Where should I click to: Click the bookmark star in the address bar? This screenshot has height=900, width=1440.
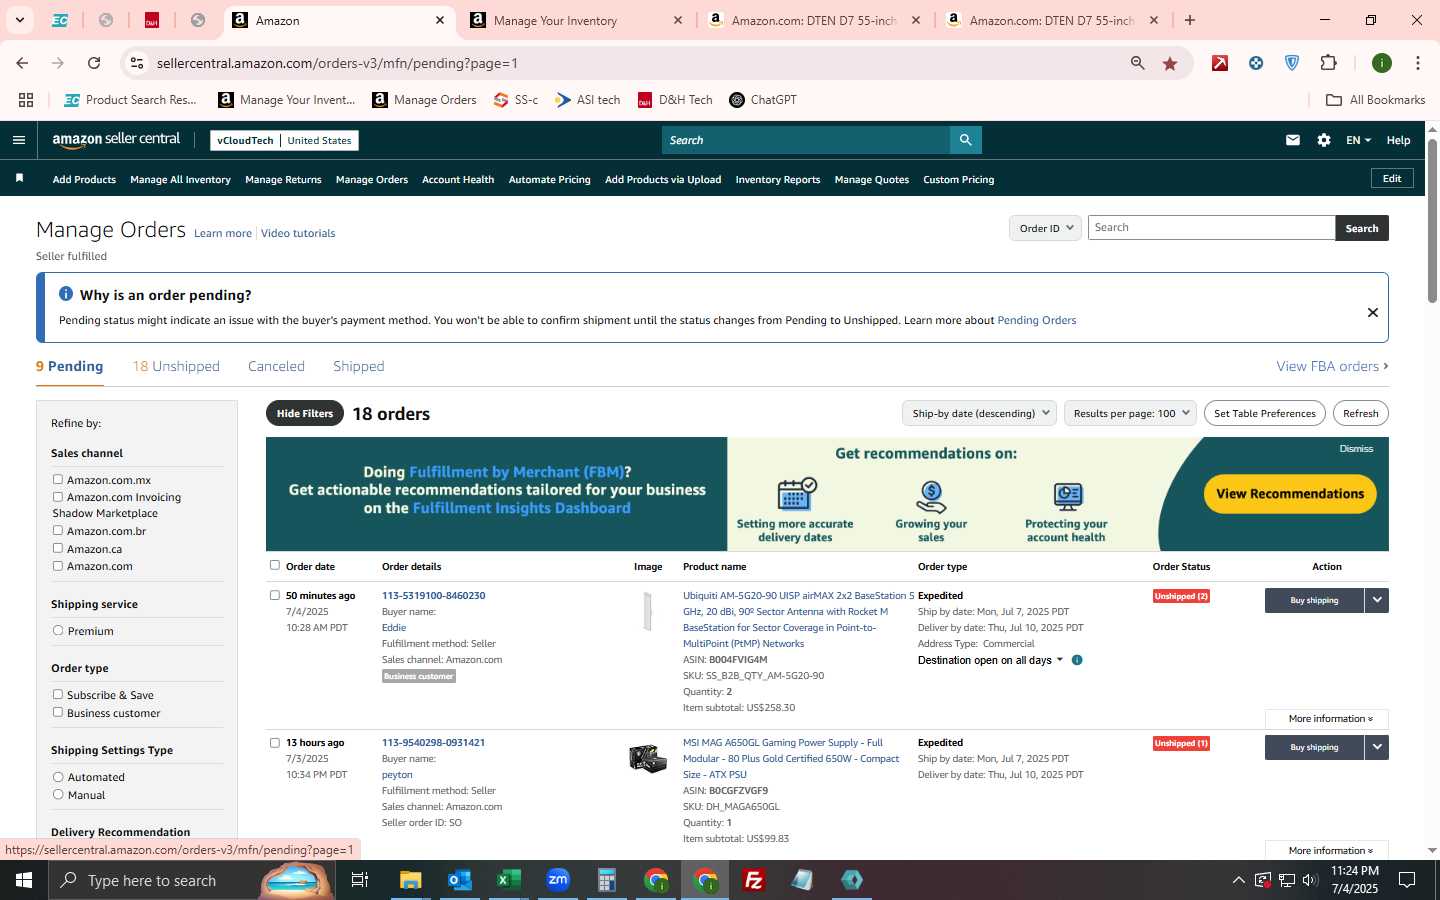click(1170, 63)
